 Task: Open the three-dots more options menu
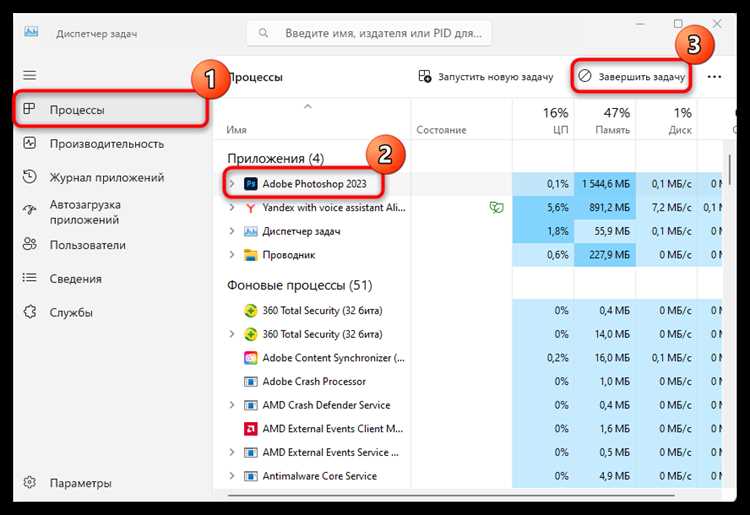tap(714, 77)
